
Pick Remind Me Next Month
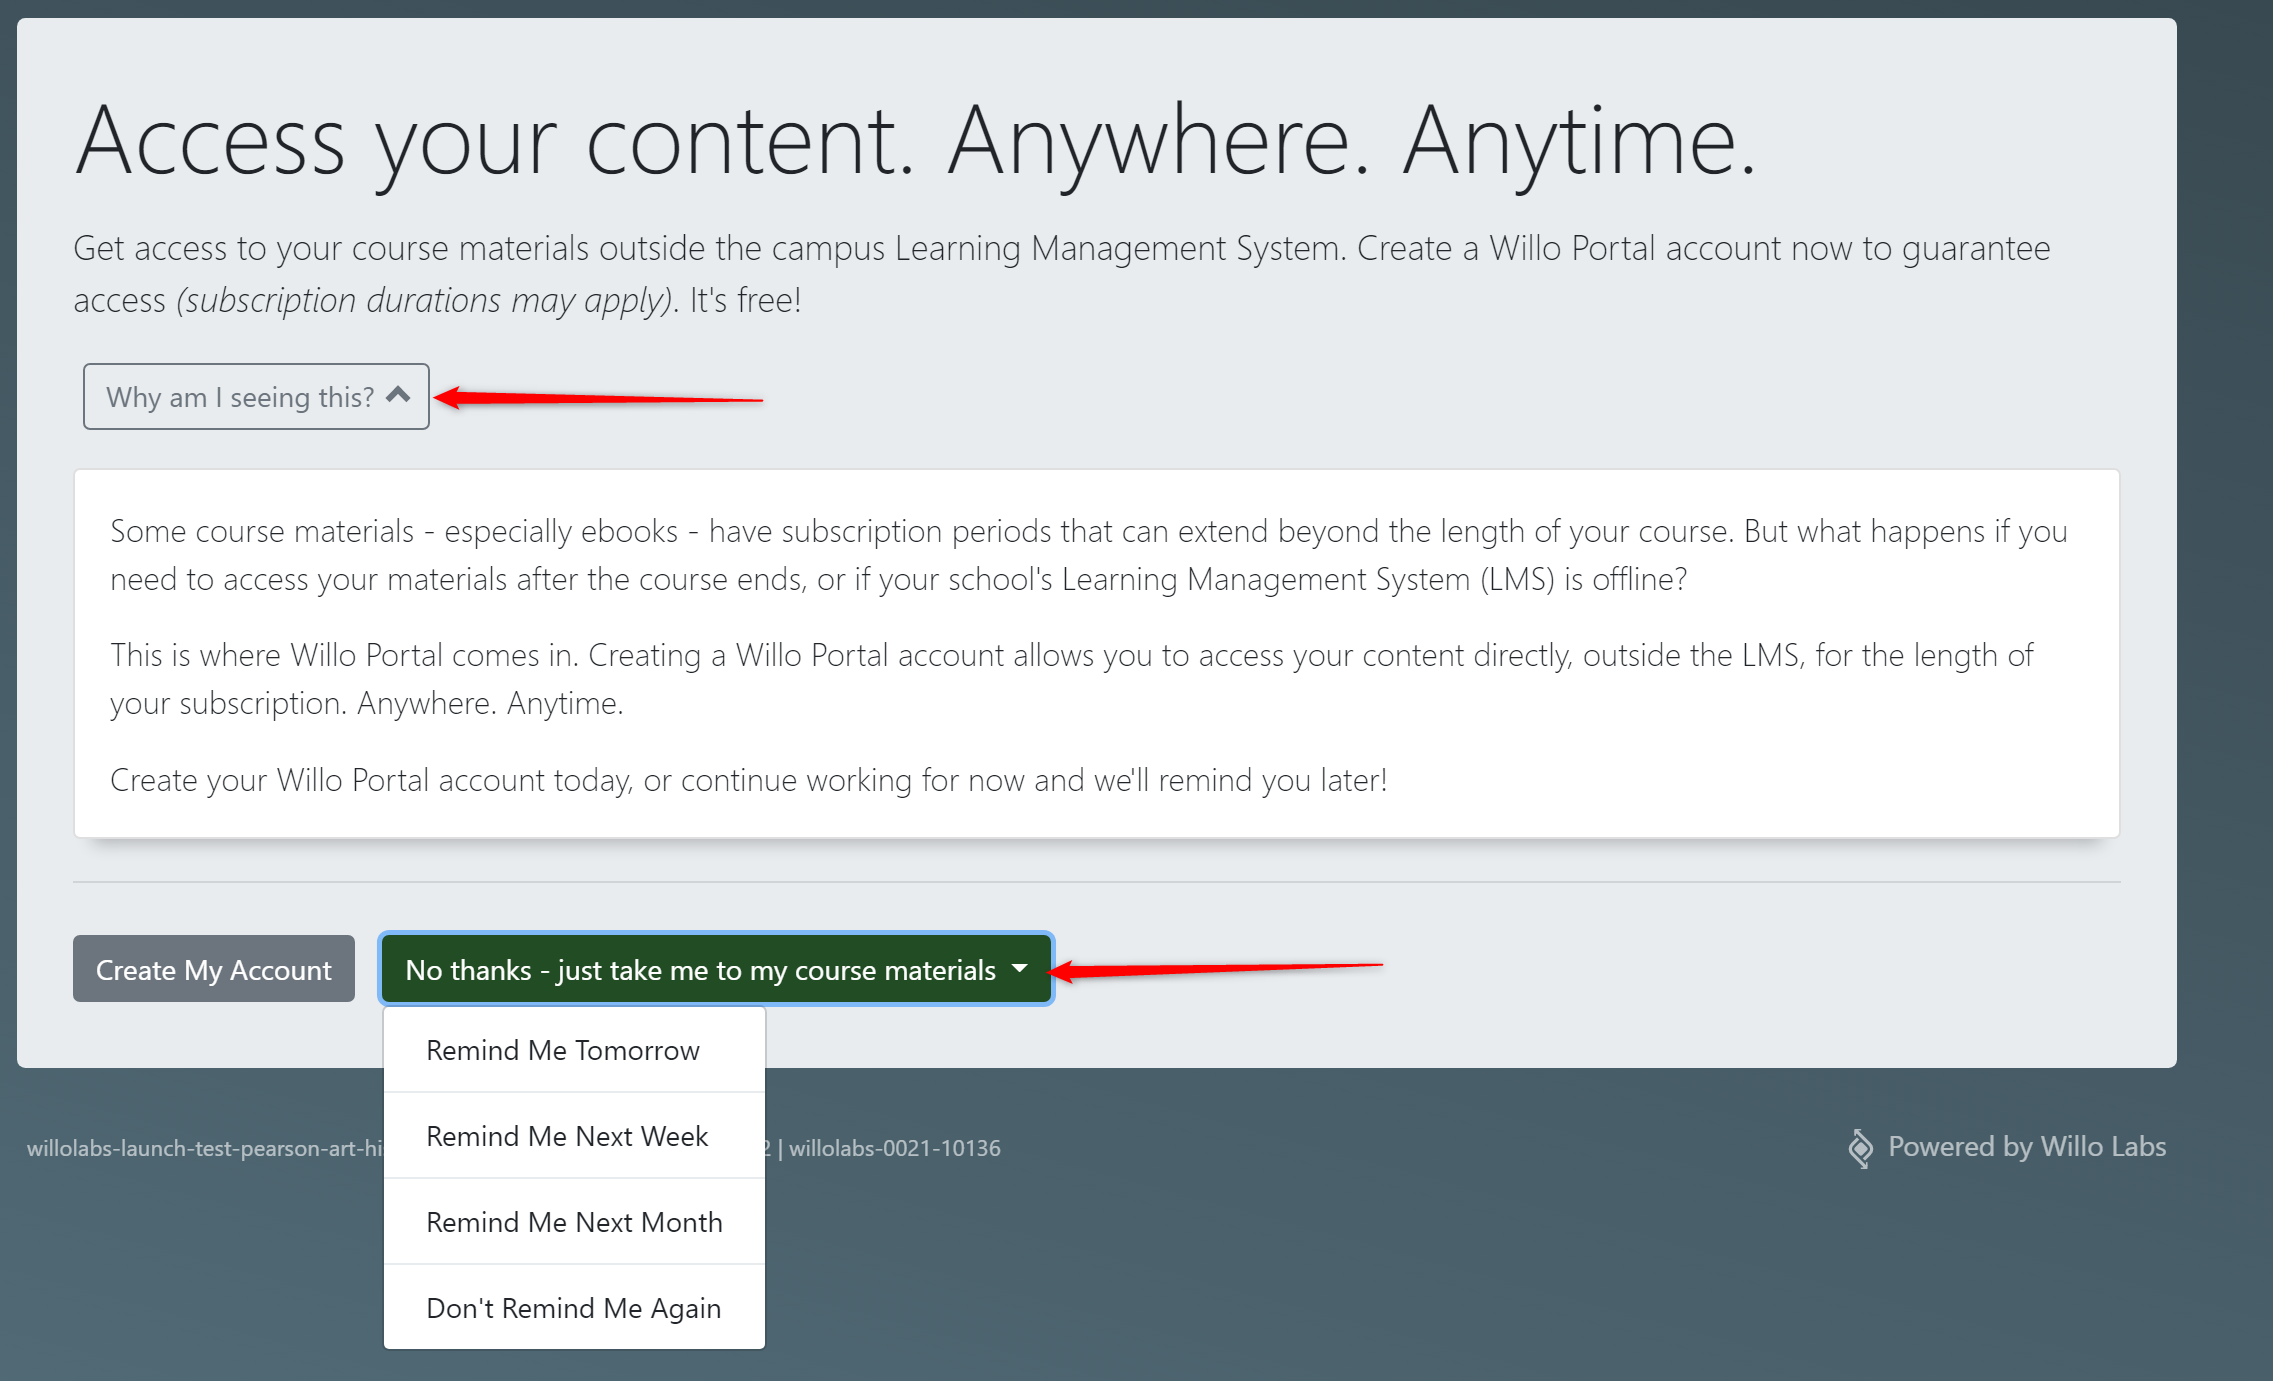pyautogui.click(x=574, y=1222)
